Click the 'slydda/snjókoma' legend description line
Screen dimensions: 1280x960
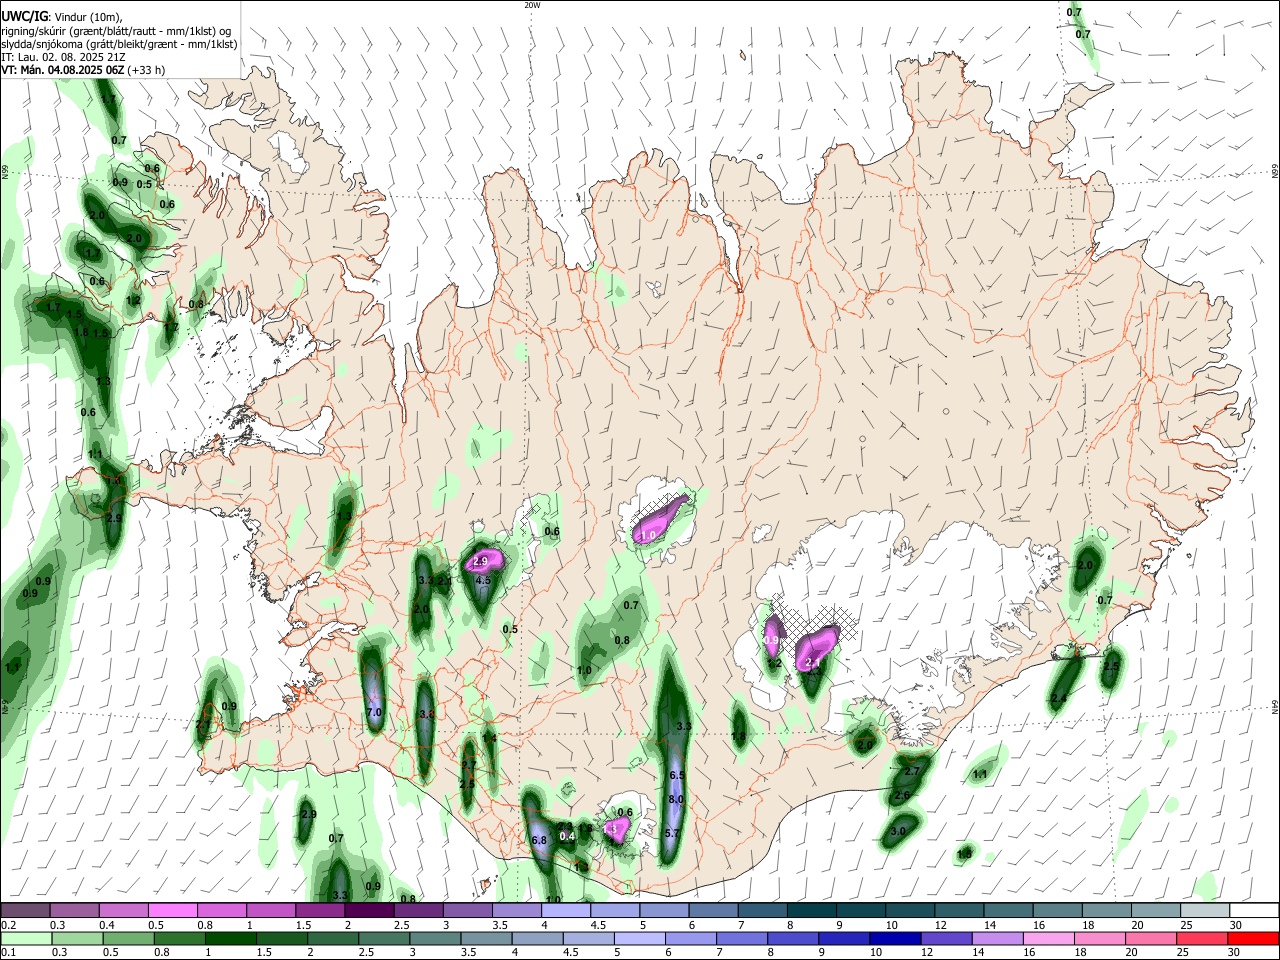[x=119, y=44]
